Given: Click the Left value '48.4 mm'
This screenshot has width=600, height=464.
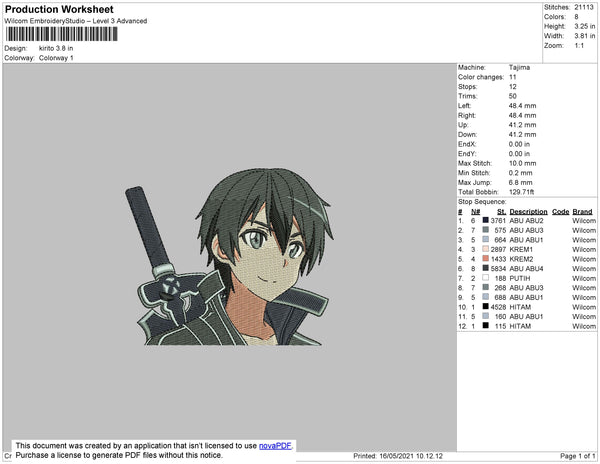Looking at the screenshot, I should click(522, 106).
